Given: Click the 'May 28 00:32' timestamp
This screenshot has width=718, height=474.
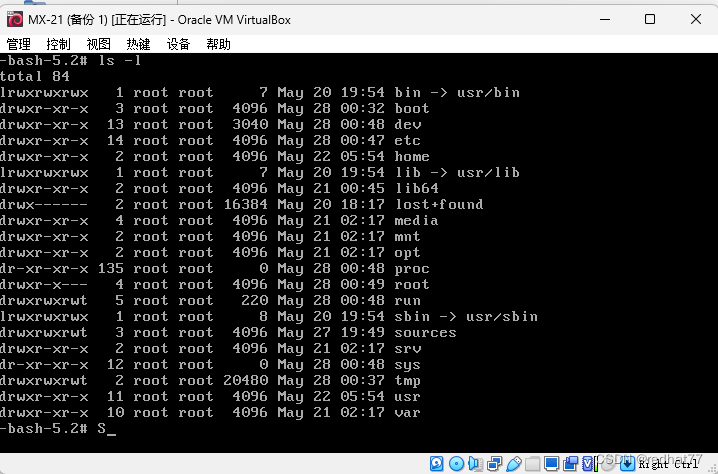Looking at the screenshot, I should [331, 109].
